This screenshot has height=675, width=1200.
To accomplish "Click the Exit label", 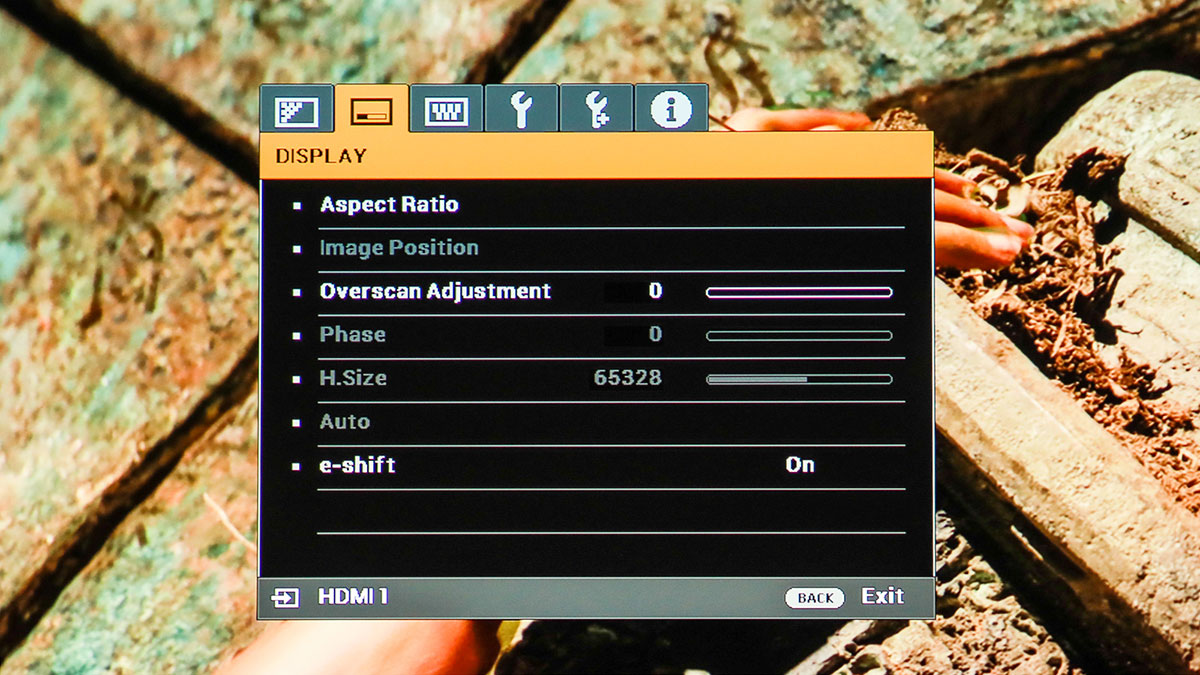I will 883,596.
